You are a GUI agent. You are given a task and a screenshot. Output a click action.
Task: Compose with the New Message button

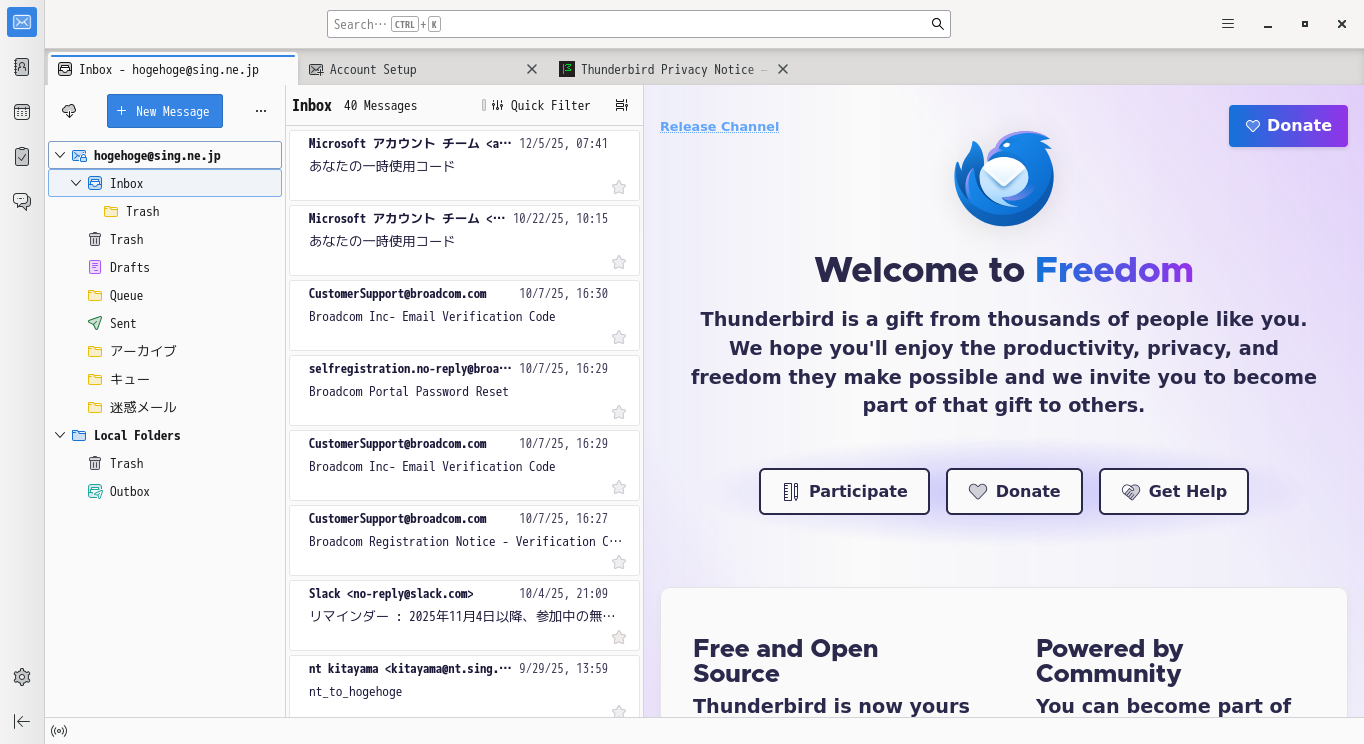165,111
